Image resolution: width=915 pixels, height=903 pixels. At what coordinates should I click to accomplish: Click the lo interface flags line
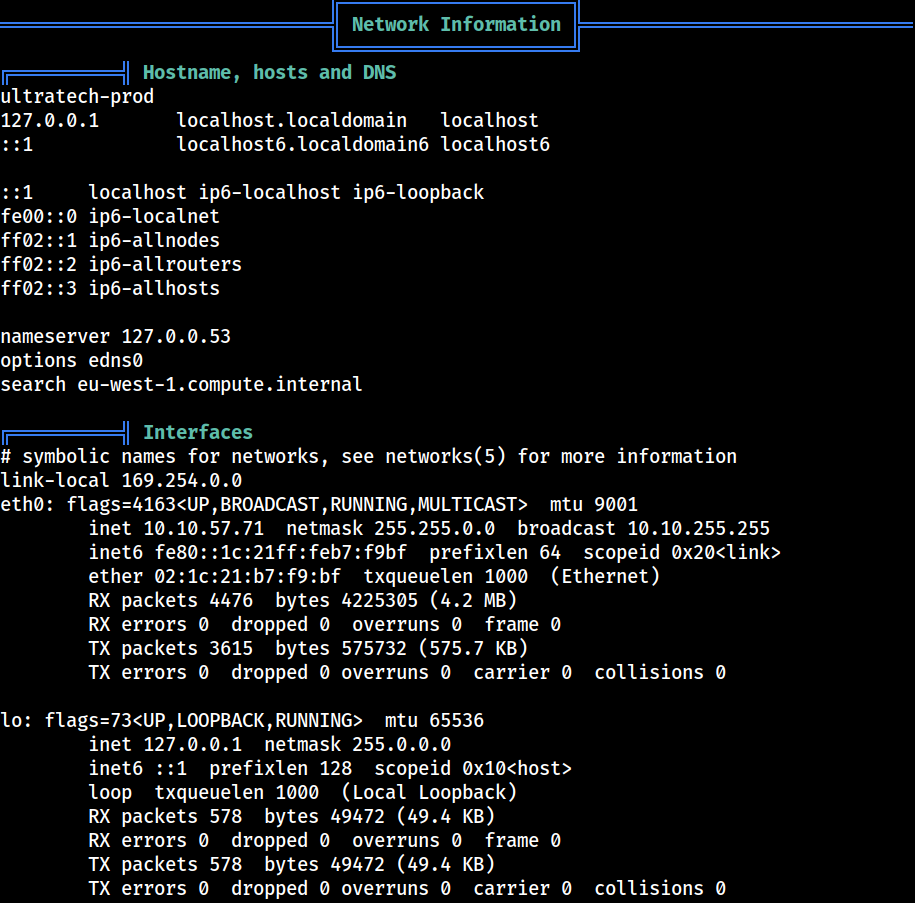click(x=242, y=720)
